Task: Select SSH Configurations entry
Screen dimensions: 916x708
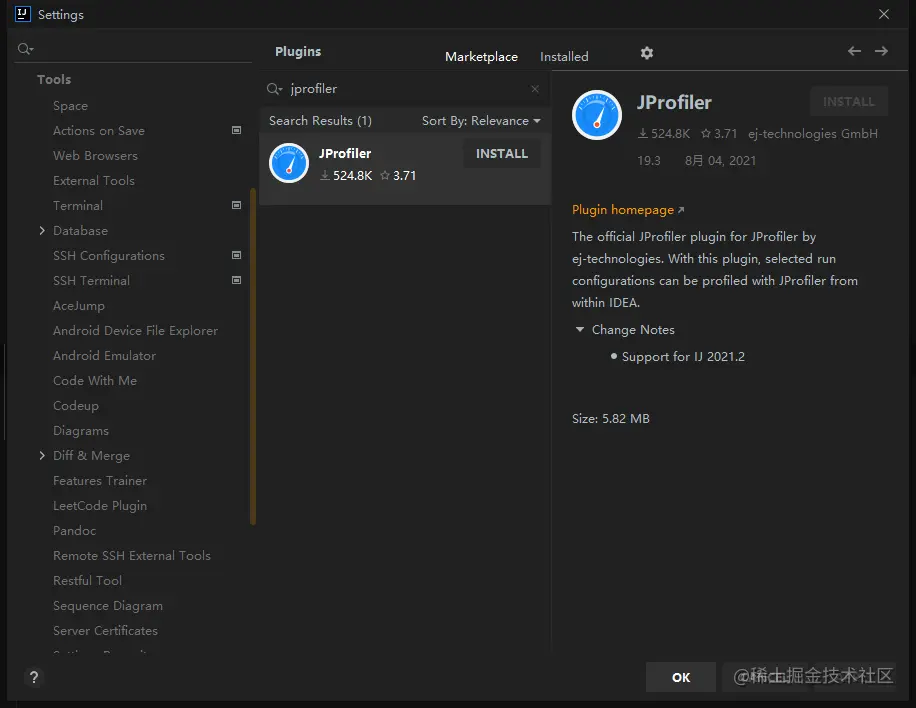Action: 109,256
